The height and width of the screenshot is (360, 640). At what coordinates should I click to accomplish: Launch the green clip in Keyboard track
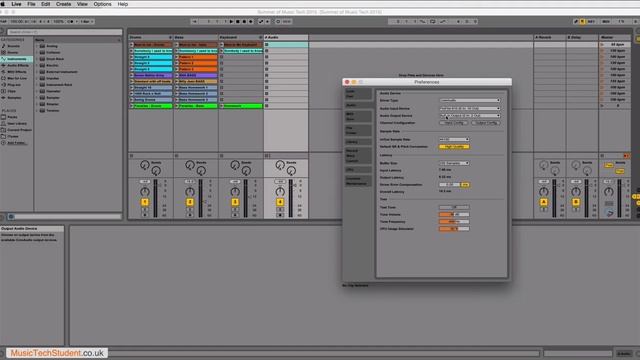[x=222, y=106]
